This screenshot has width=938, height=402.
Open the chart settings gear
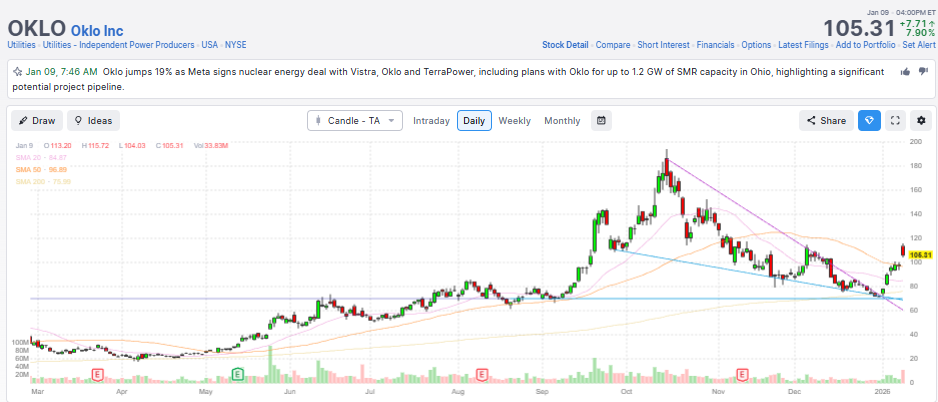pyautogui.click(x=921, y=120)
